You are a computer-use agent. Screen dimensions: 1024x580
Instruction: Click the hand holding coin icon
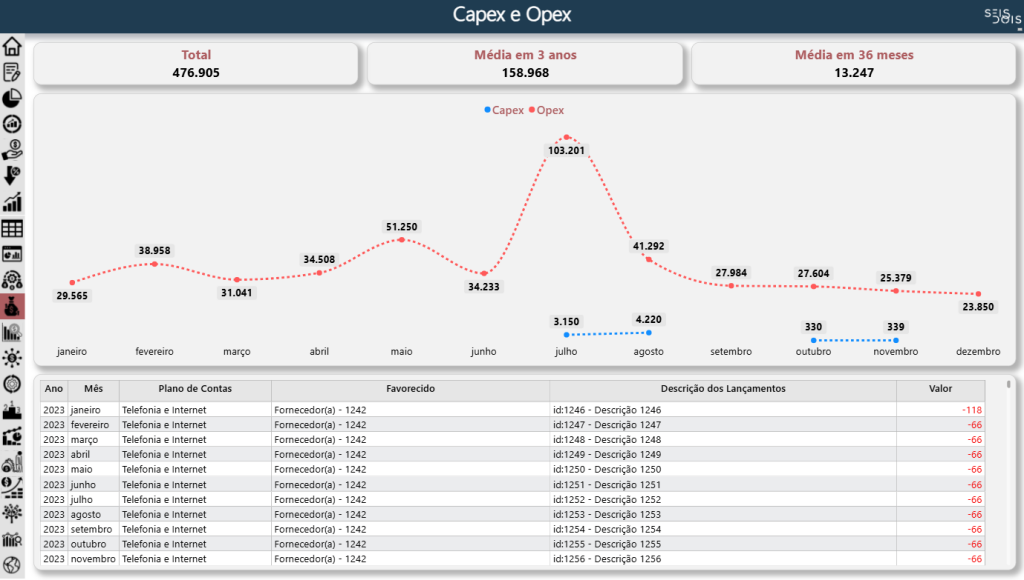12,150
